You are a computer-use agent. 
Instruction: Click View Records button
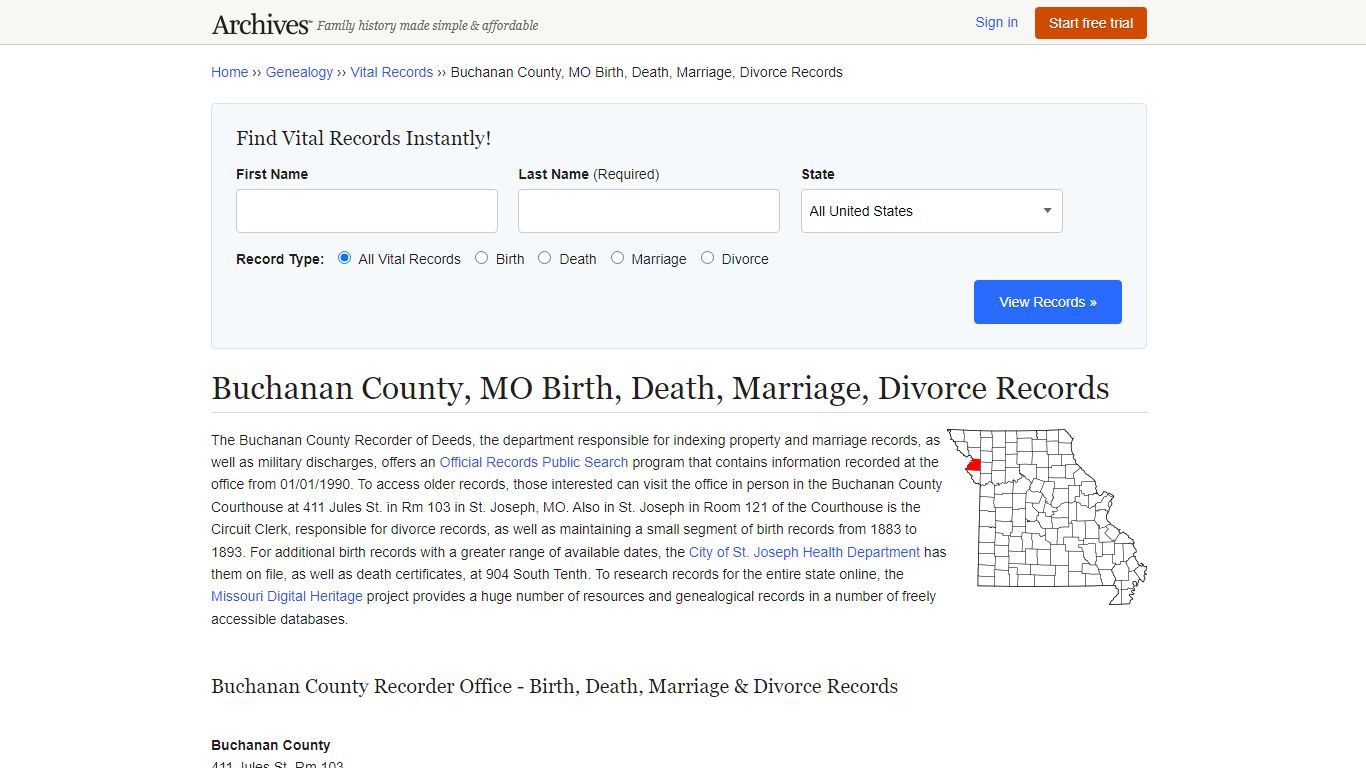[1048, 302]
